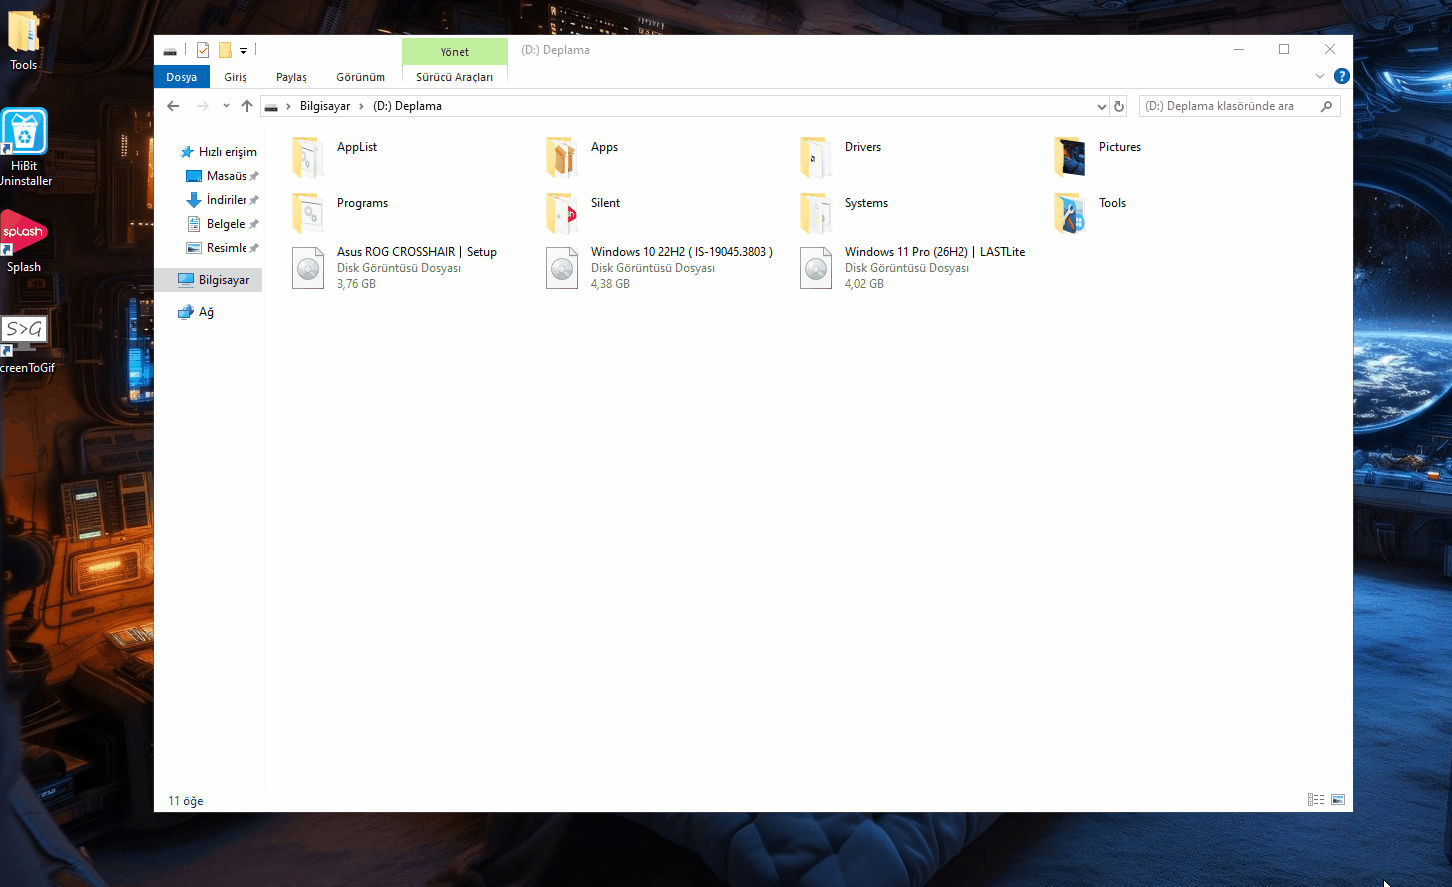Image resolution: width=1452 pixels, height=887 pixels.
Task: Select the Windows 10 22H2 disk image icon
Action: pyautogui.click(x=562, y=268)
